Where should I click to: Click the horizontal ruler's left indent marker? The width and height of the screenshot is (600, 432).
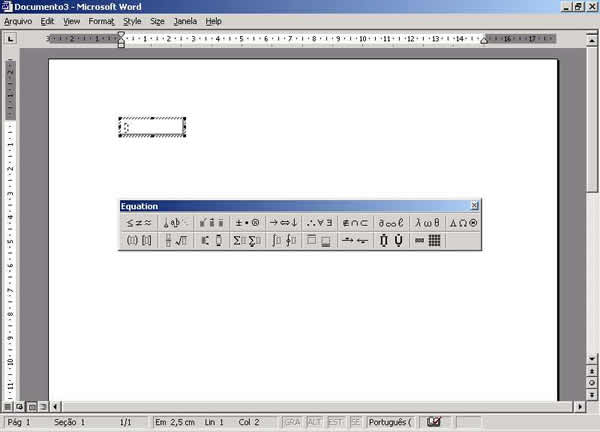tap(121, 44)
